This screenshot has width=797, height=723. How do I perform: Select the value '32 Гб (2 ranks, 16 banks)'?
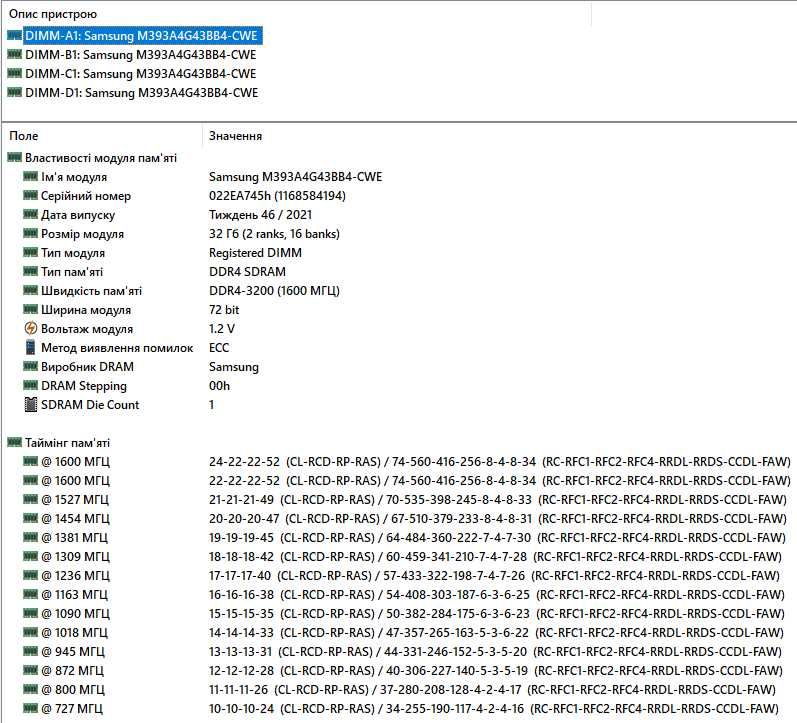pos(274,234)
